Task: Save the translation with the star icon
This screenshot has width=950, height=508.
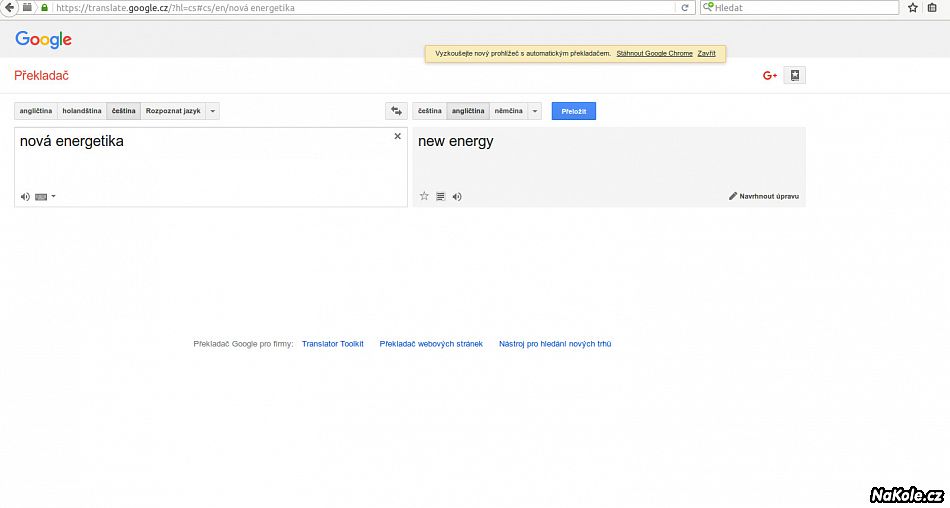Action: (x=424, y=196)
